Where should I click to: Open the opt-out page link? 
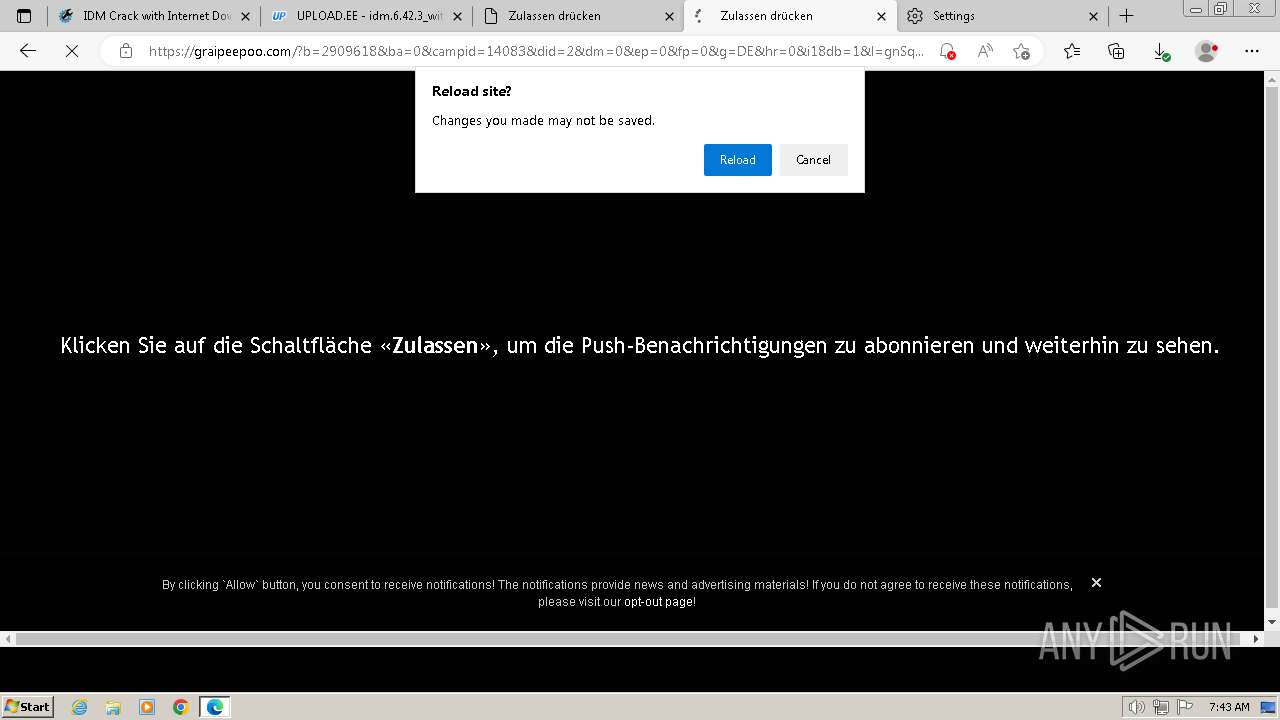(x=659, y=602)
